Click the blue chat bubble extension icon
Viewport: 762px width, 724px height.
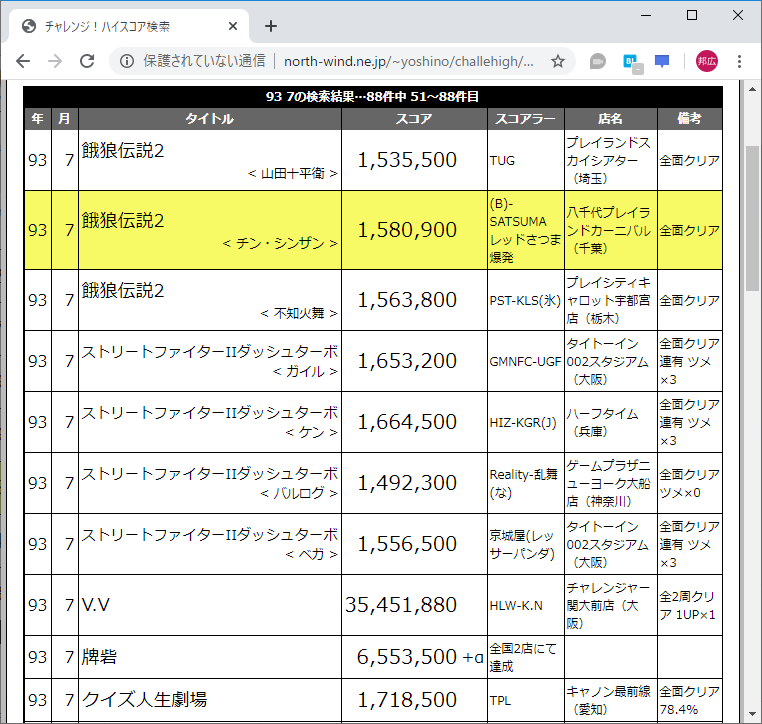coord(662,62)
